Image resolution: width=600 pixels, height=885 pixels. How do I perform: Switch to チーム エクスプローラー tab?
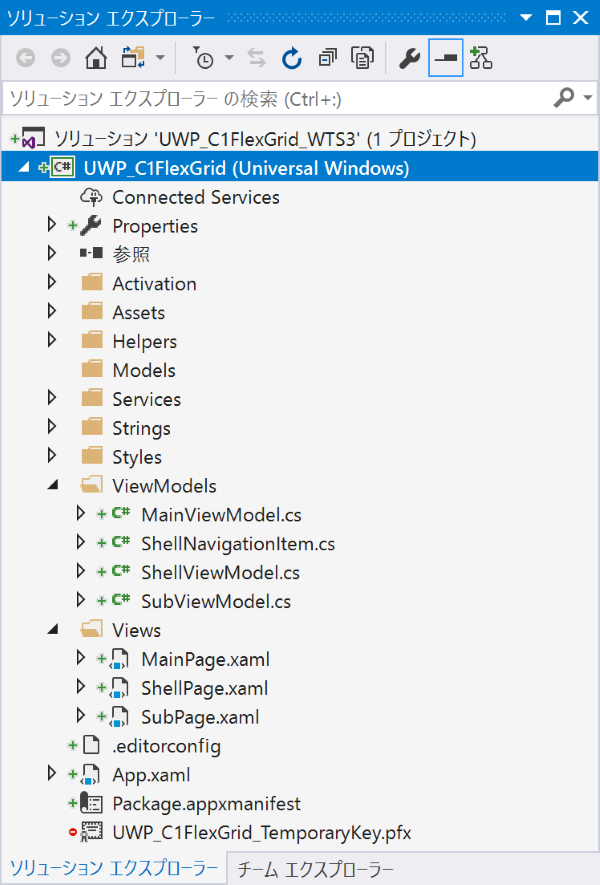point(315,869)
